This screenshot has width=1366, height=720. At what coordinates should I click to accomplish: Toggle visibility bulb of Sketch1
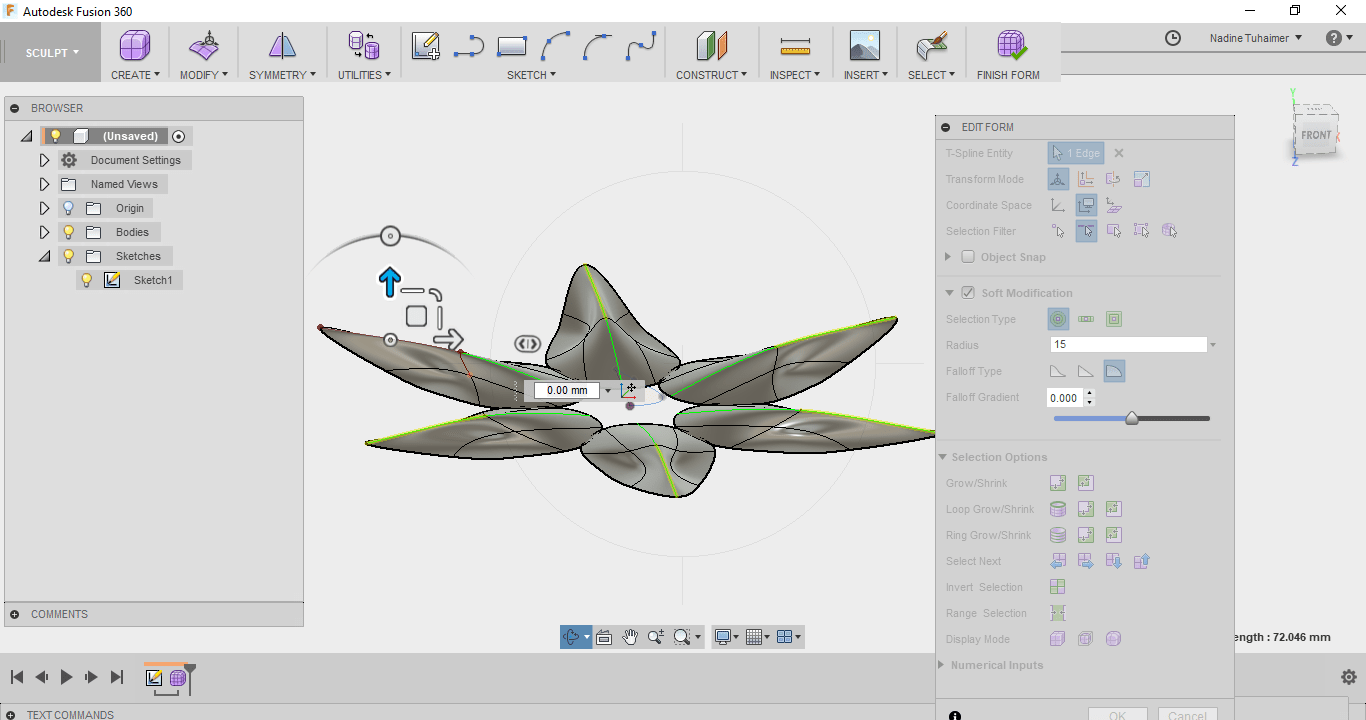[87, 280]
